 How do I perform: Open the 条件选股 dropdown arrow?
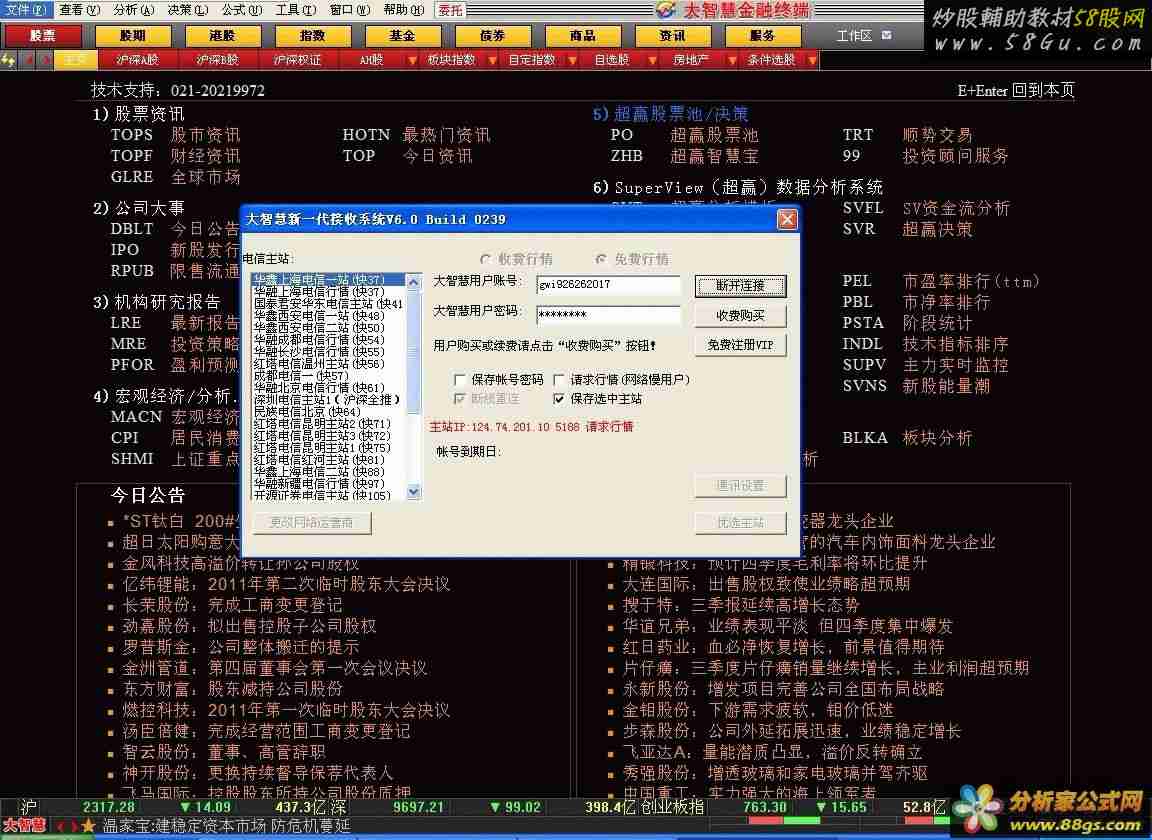click(812, 60)
